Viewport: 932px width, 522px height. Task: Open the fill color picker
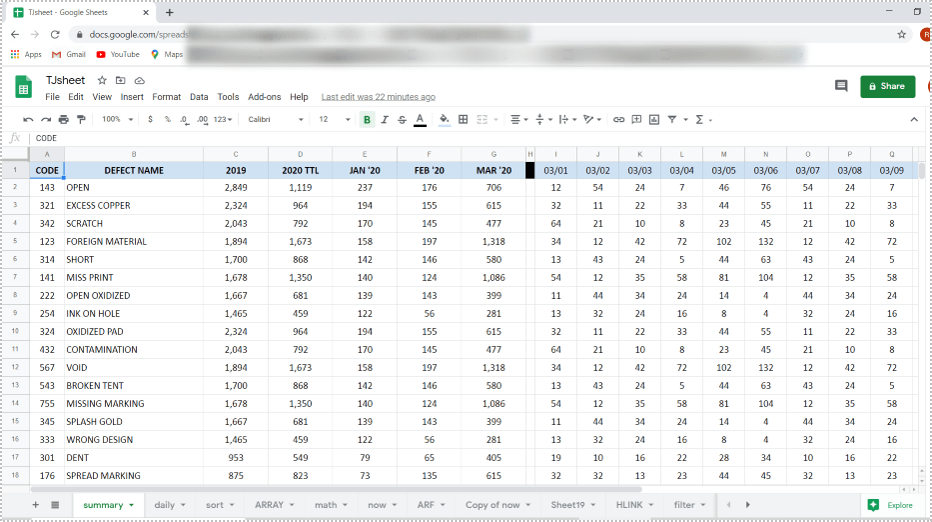444,119
